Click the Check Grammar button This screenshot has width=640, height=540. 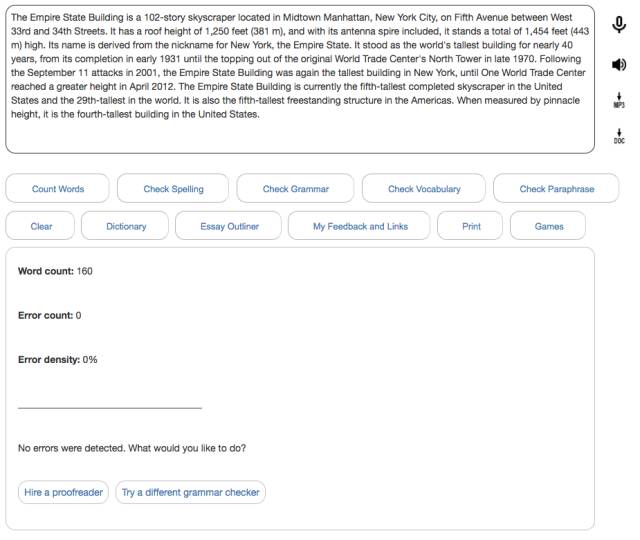(x=295, y=189)
